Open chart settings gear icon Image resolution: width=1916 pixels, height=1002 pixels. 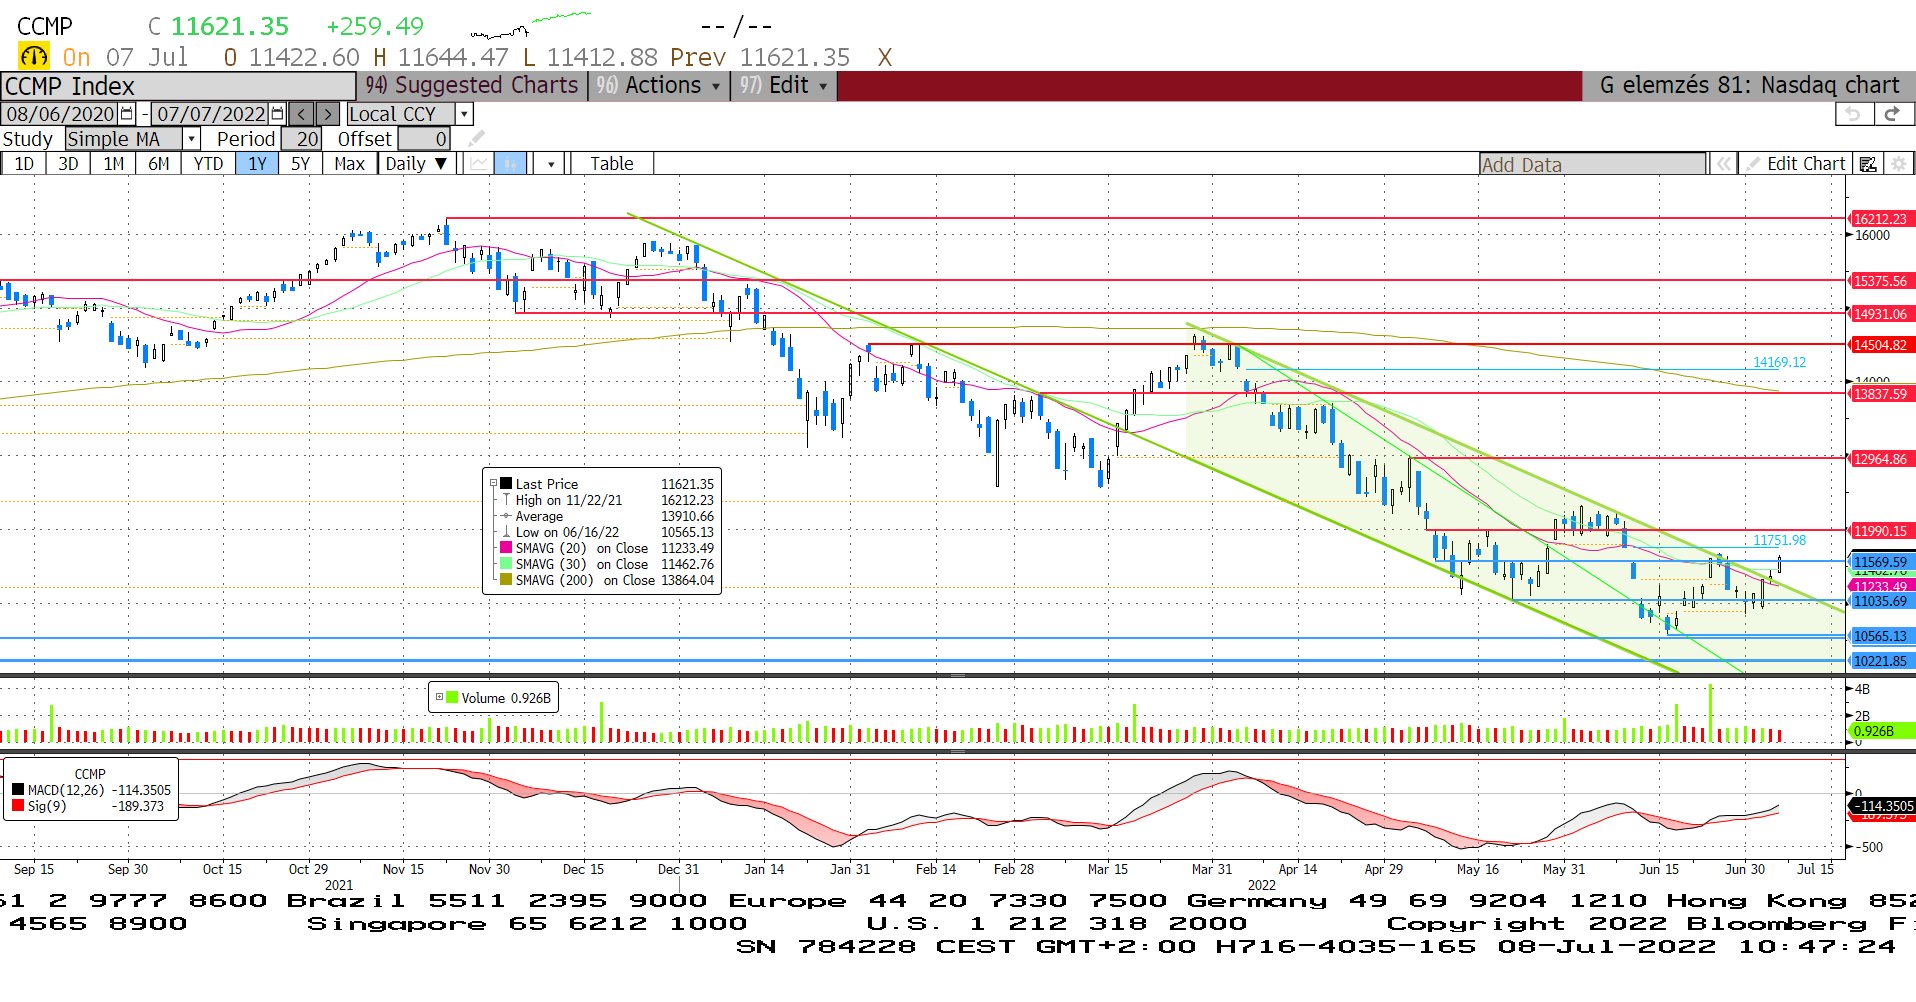1899,164
